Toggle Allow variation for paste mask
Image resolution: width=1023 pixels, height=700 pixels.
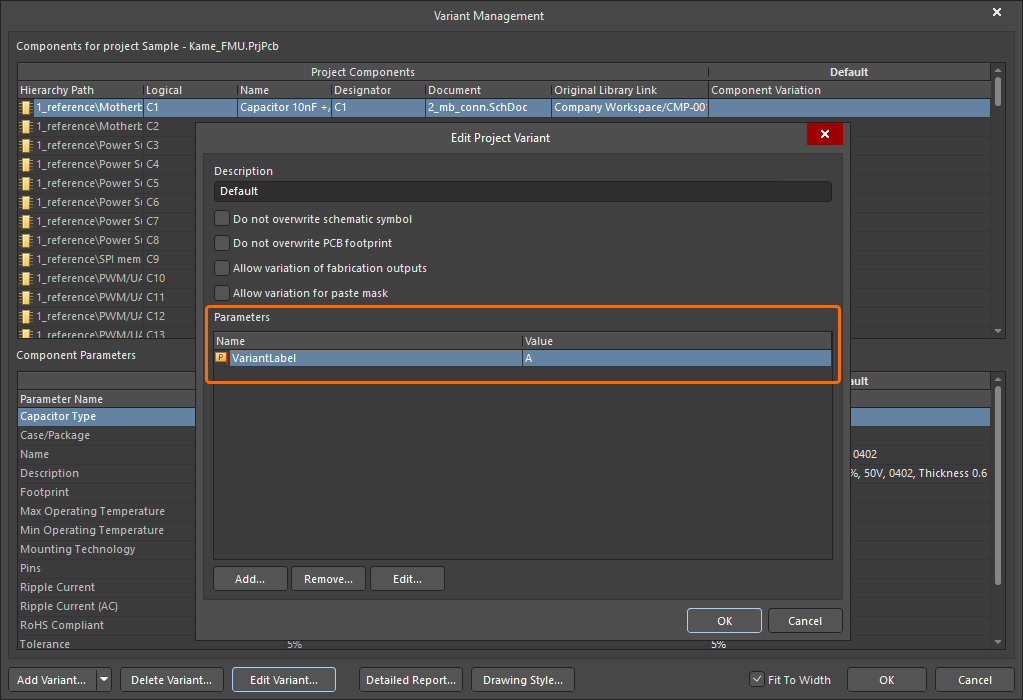coord(222,293)
